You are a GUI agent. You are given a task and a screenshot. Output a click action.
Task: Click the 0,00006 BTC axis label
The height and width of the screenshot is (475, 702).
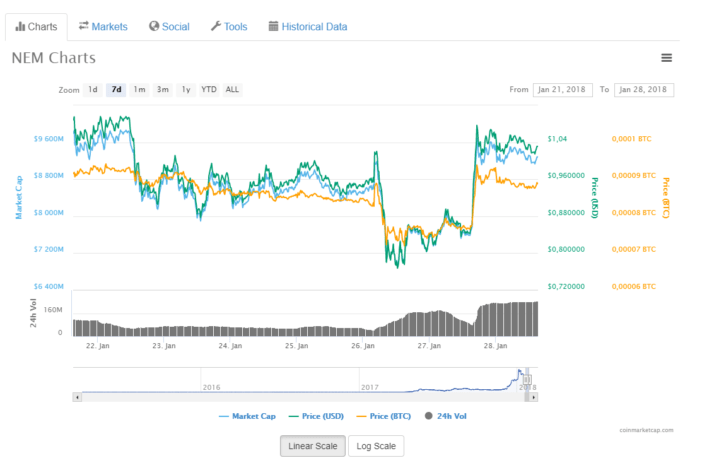(x=634, y=287)
